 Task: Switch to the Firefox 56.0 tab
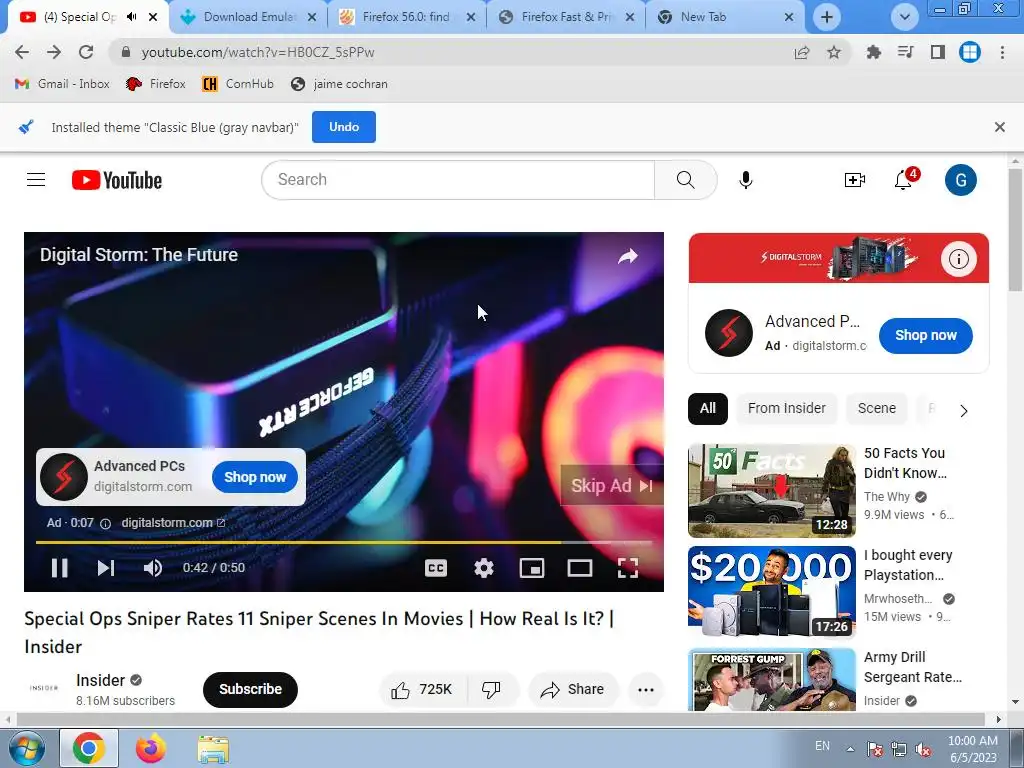[406, 17]
